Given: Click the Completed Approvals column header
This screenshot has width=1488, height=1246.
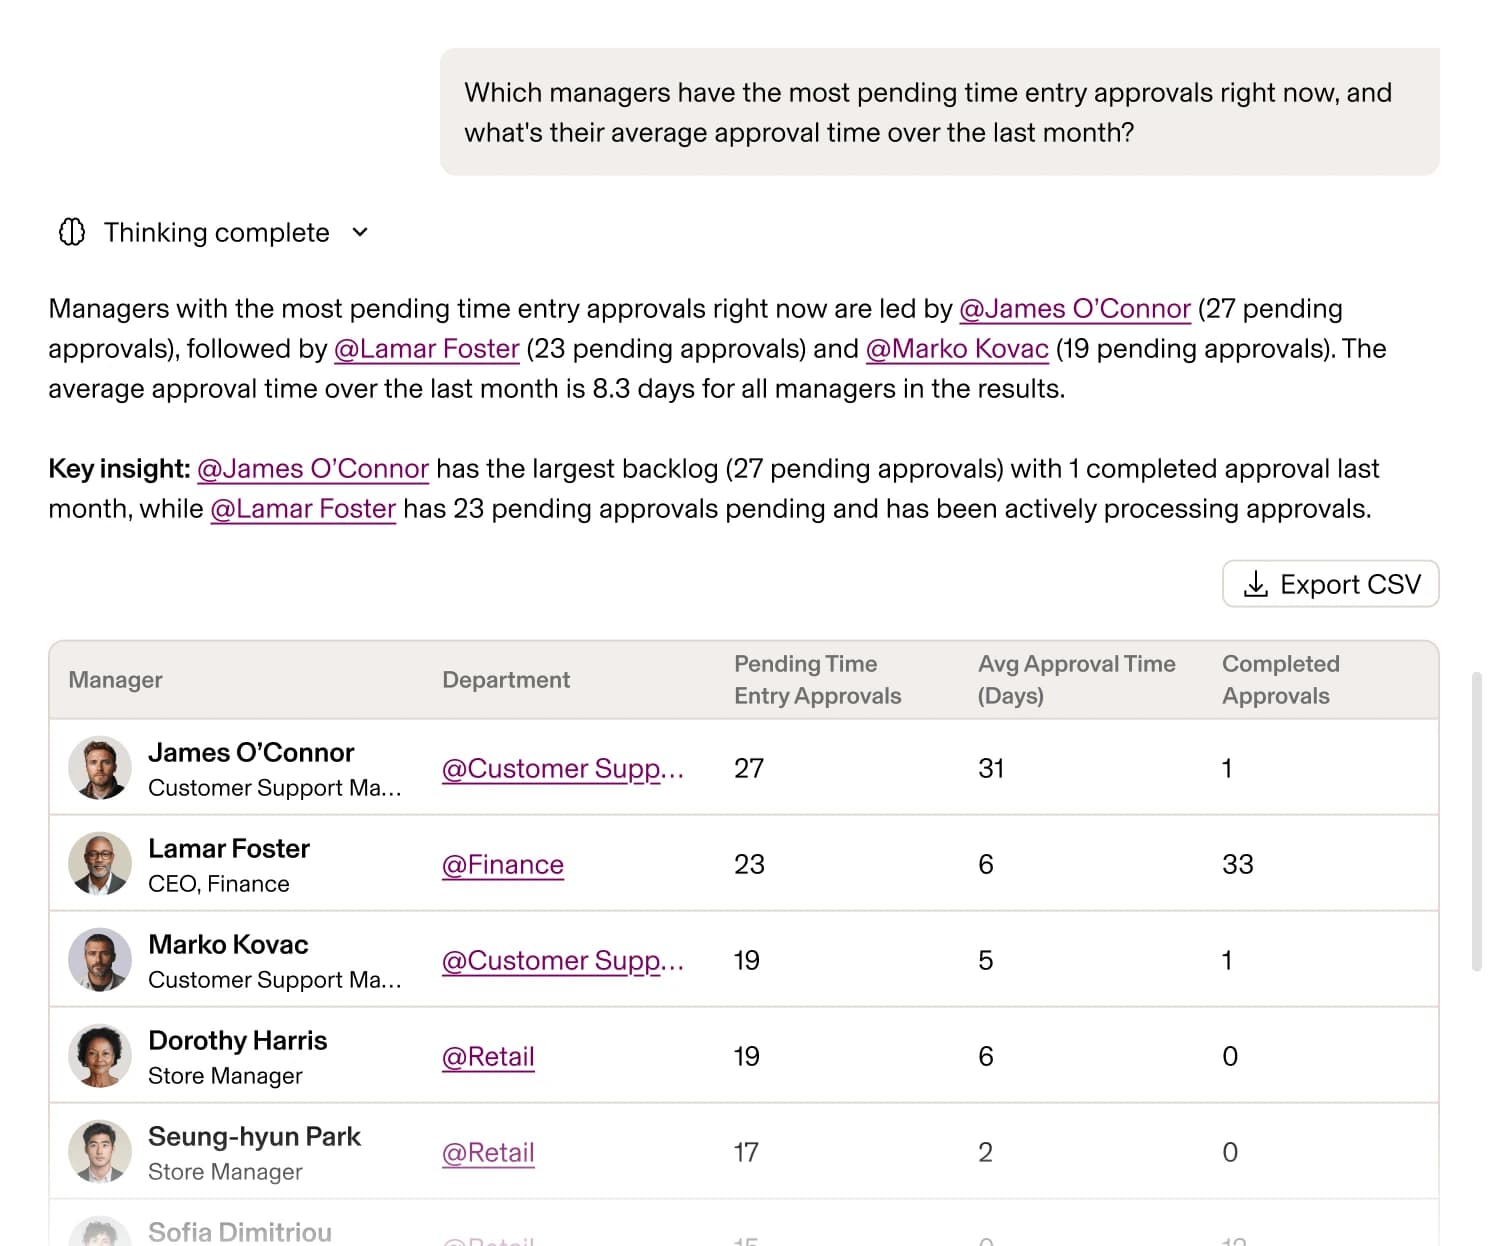Looking at the screenshot, I should click(1280, 680).
